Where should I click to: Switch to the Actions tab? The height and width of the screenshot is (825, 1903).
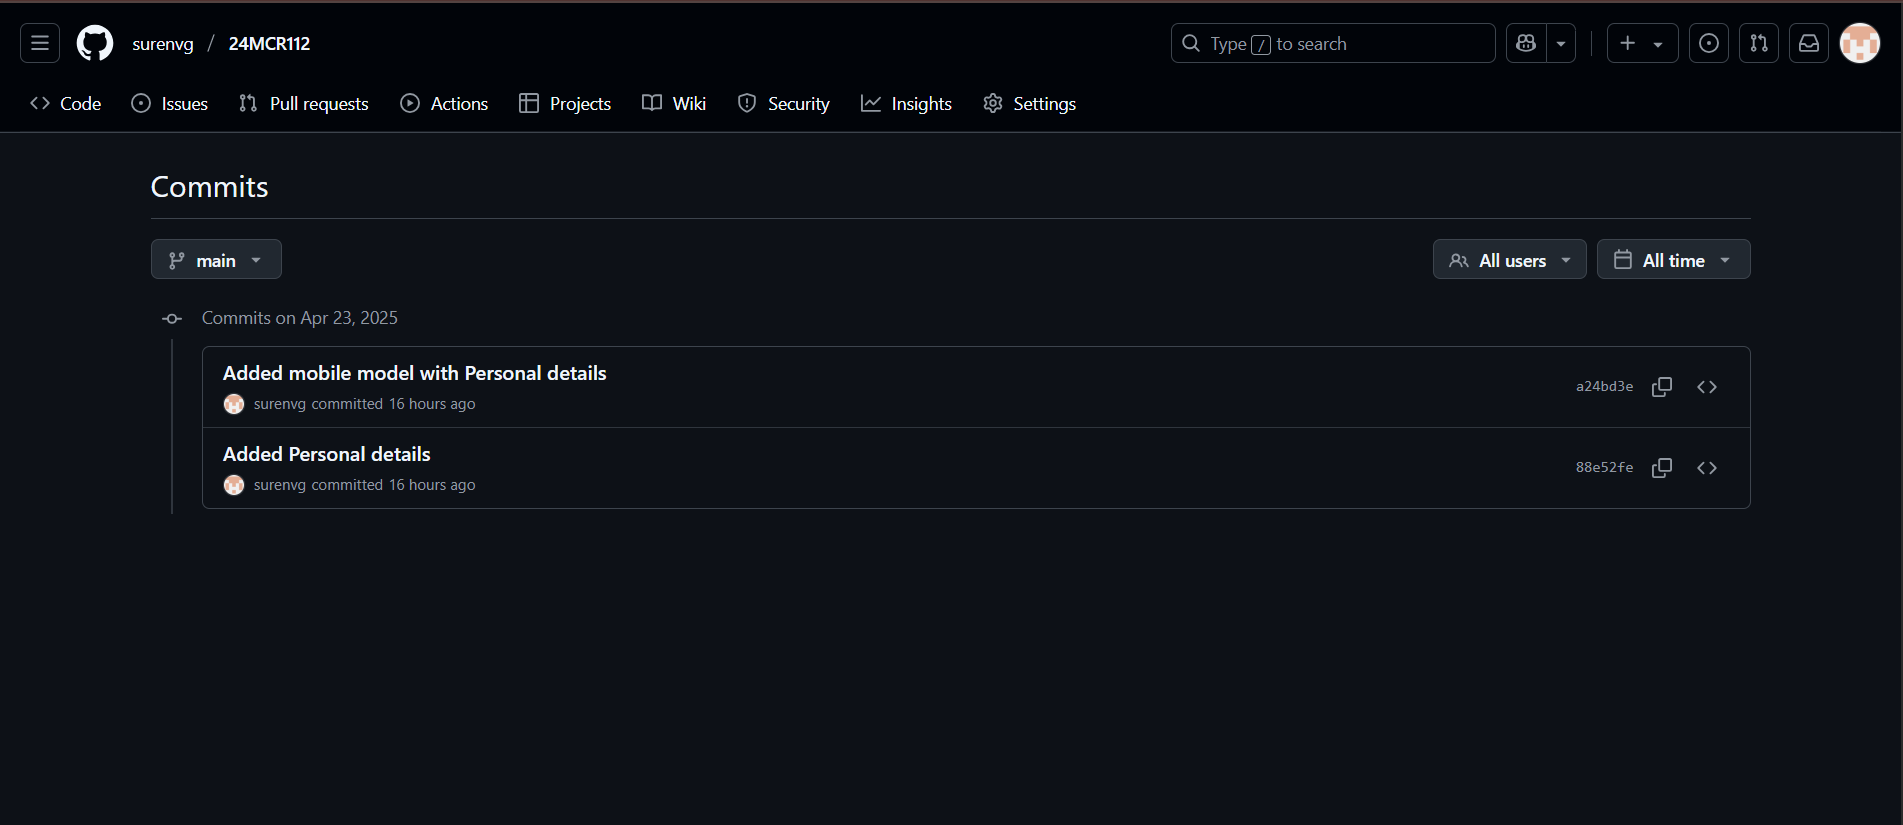pyautogui.click(x=444, y=103)
